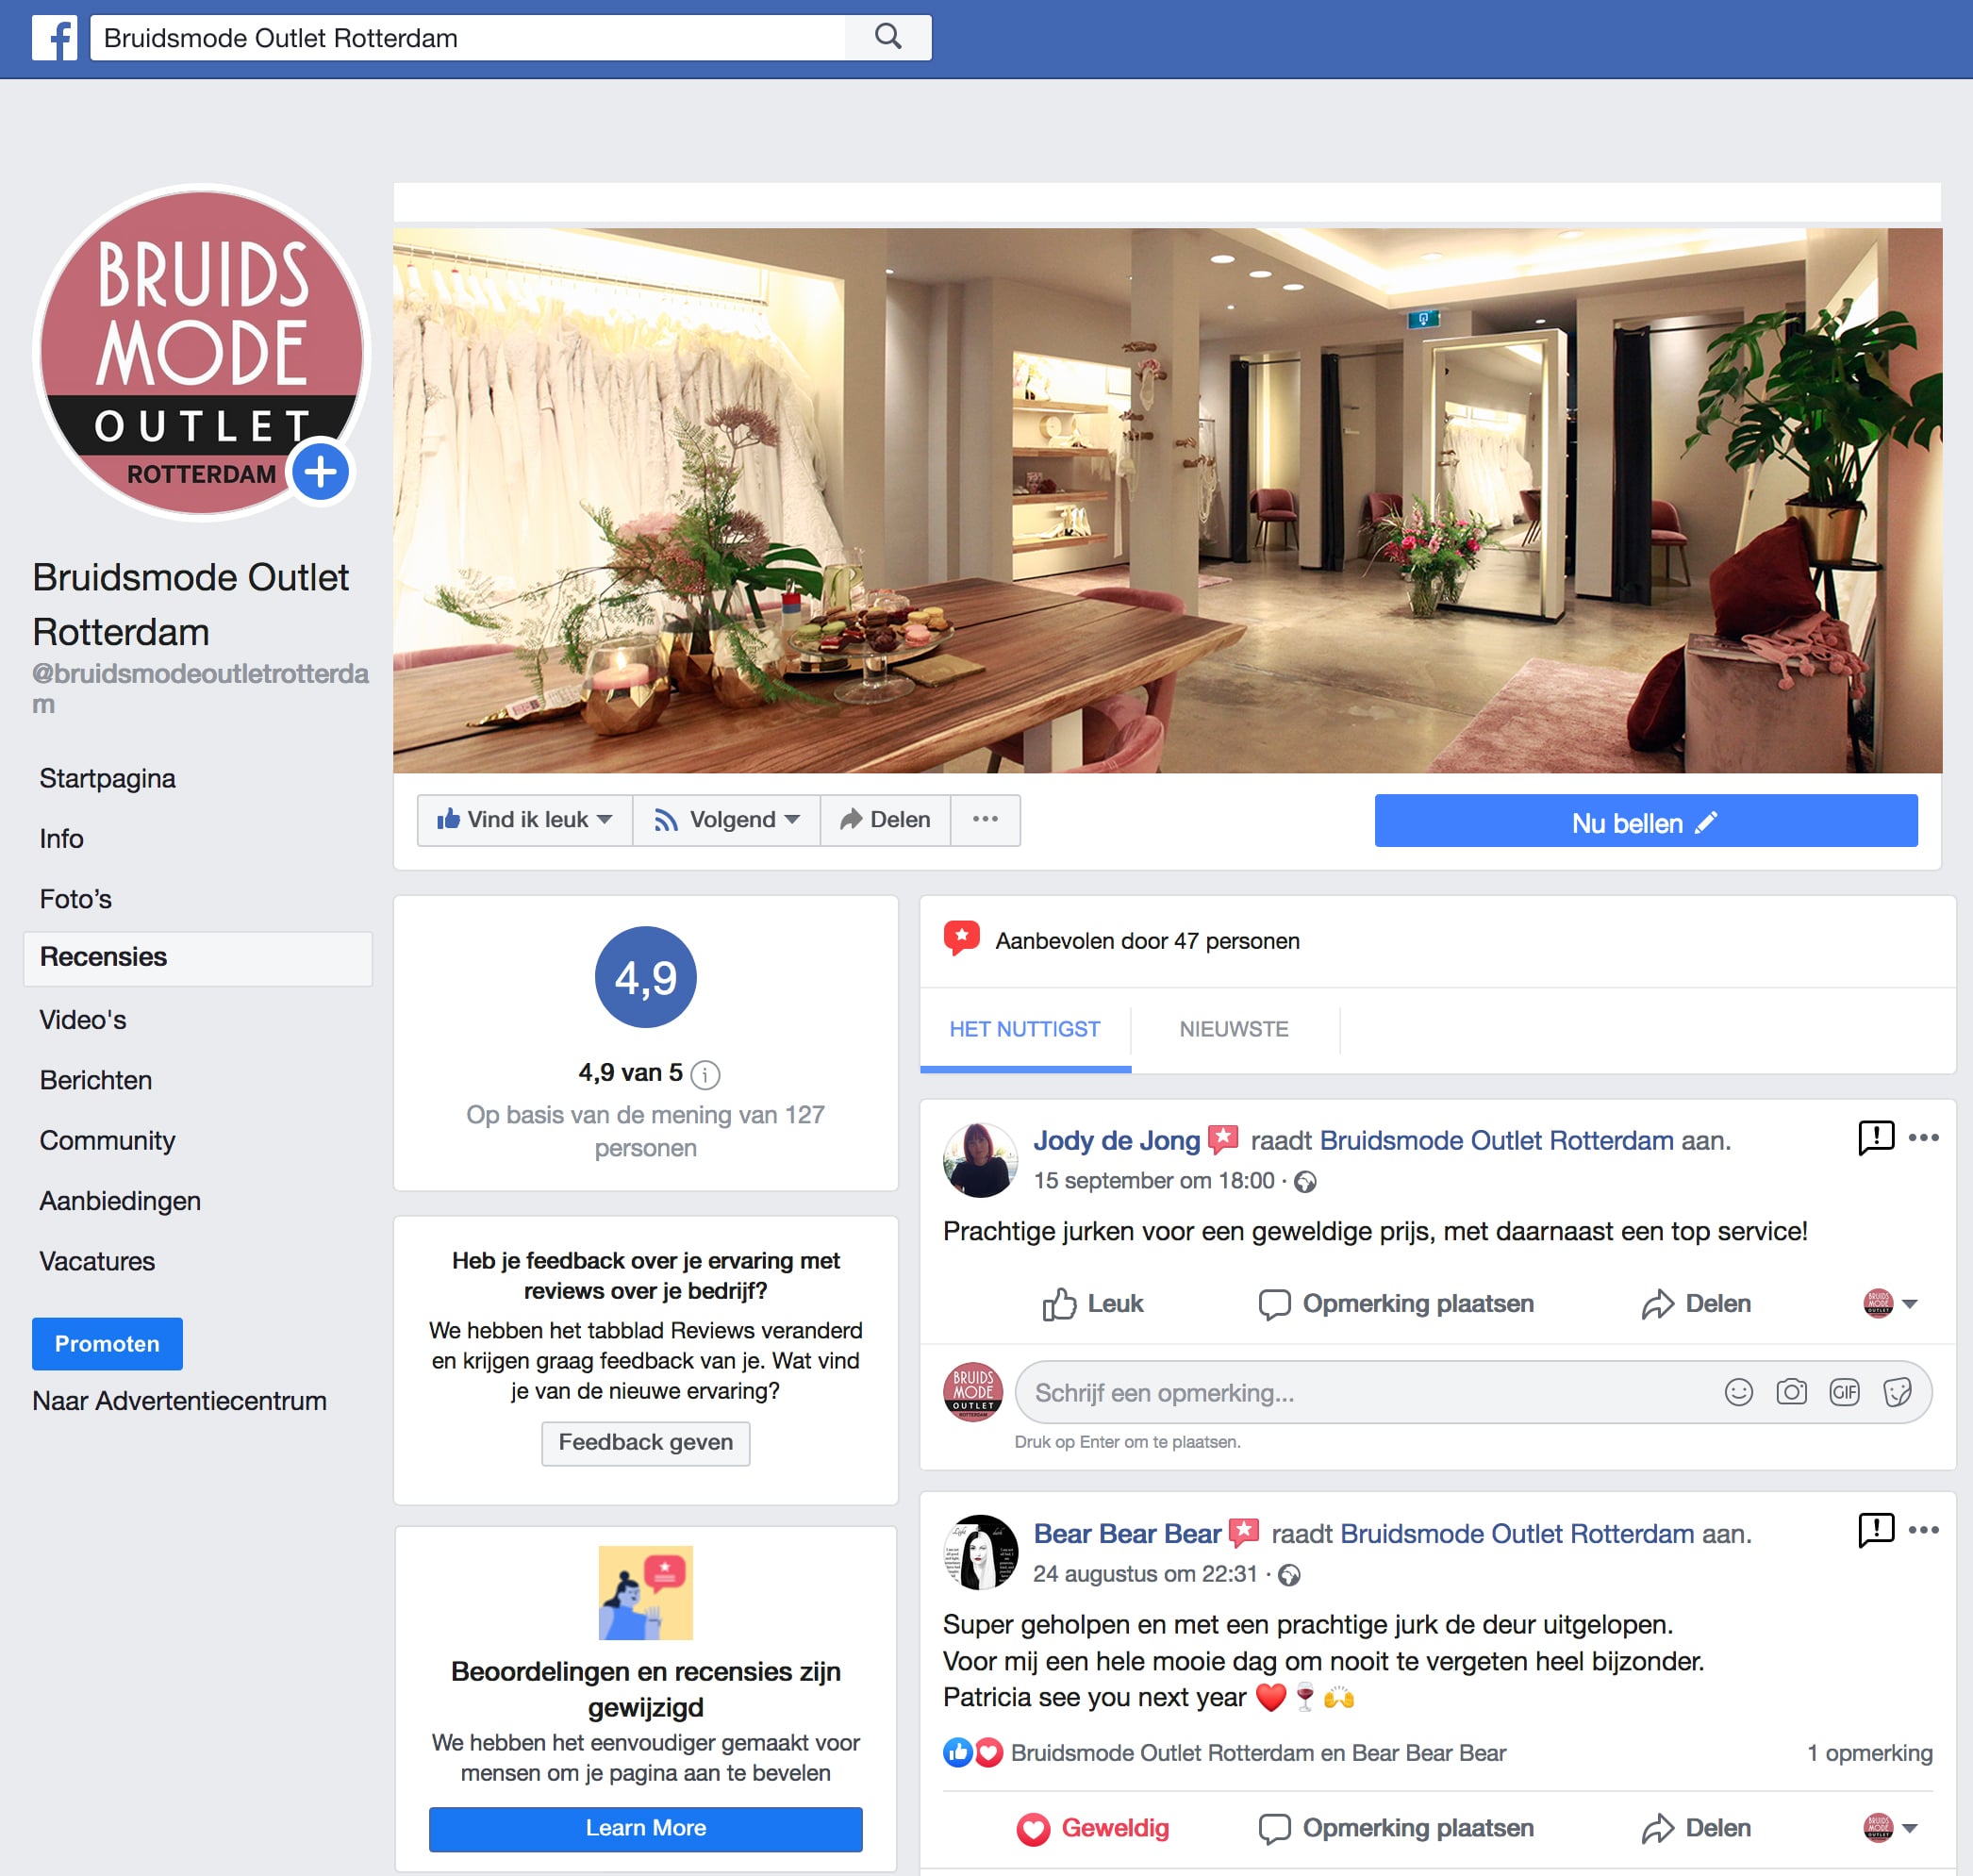Open options dots on Bear Bear Bear's review

coord(1924,1530)
